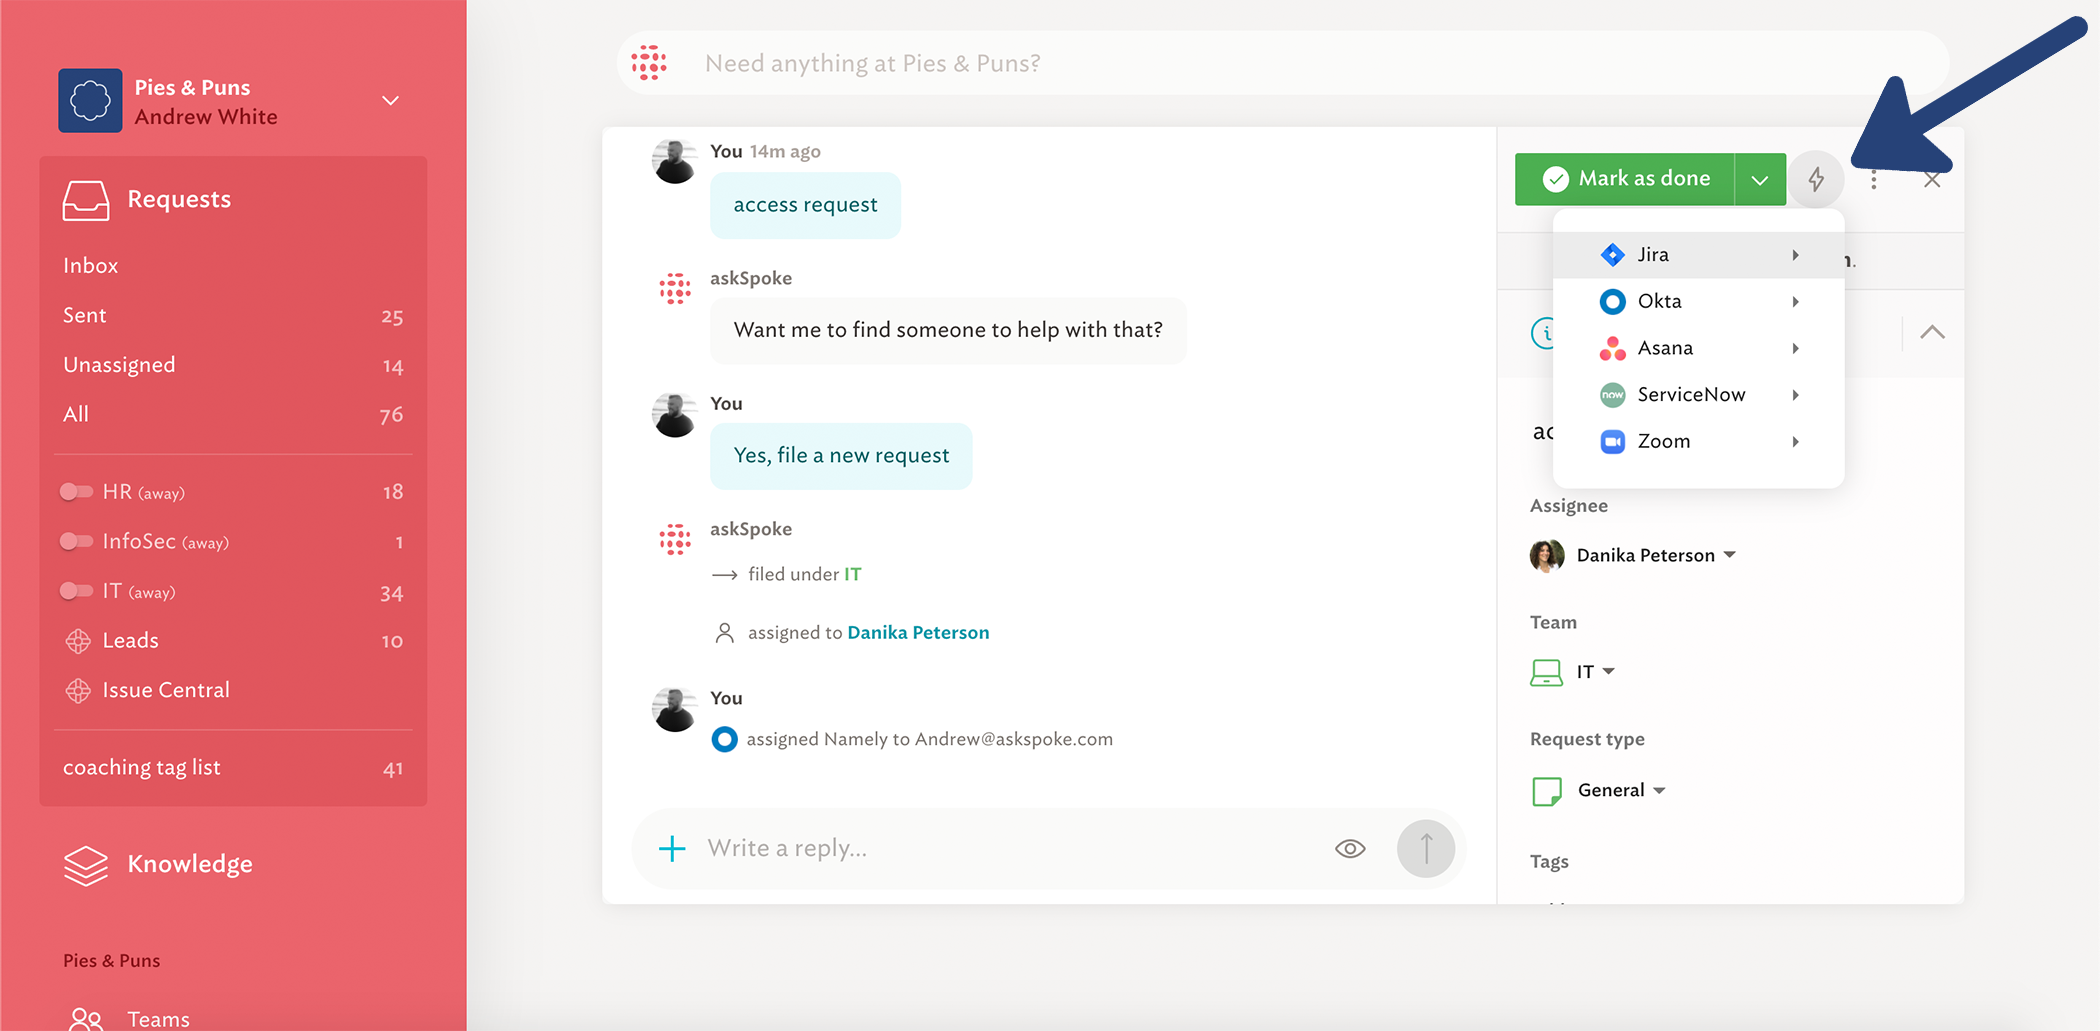Open the Danika Peterson link in conversation
The height and width of the screenshot is (1031, 2100).
[x=918, y=633]
